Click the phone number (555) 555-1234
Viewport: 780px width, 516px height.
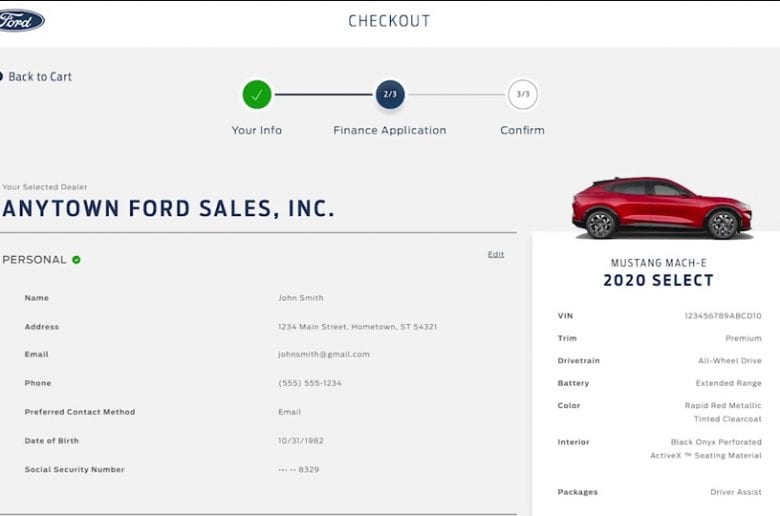309,383
